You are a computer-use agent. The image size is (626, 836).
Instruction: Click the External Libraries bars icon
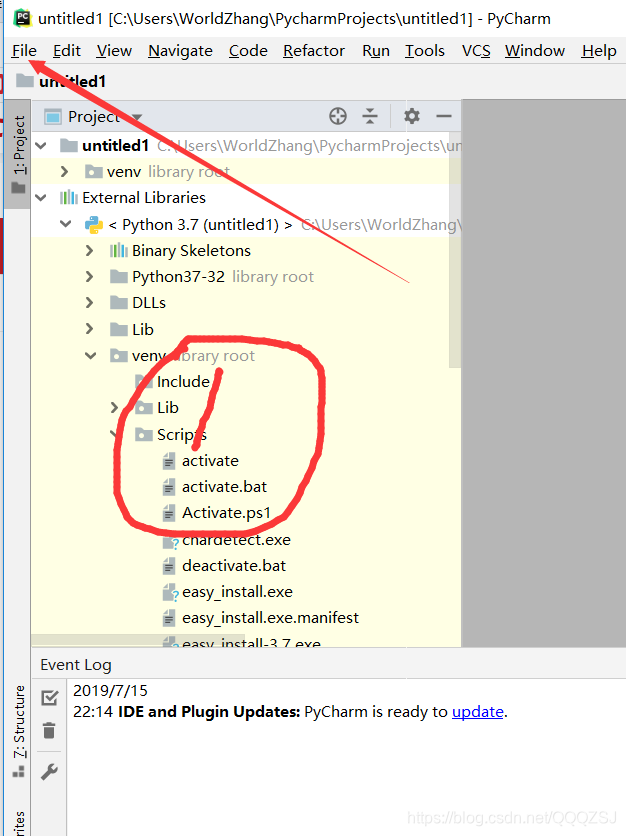coord(68,198)
